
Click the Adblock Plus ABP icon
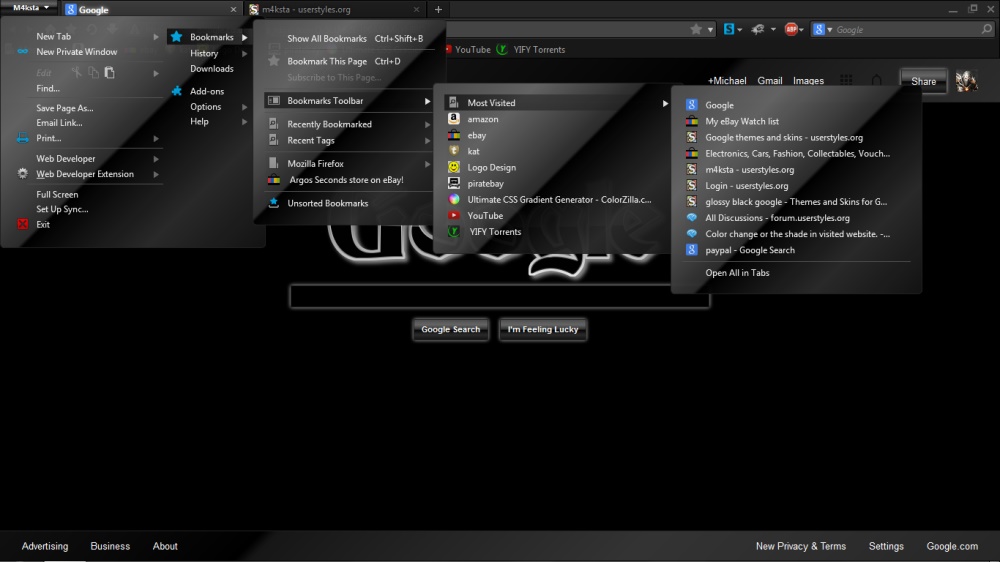coord(791,29)
